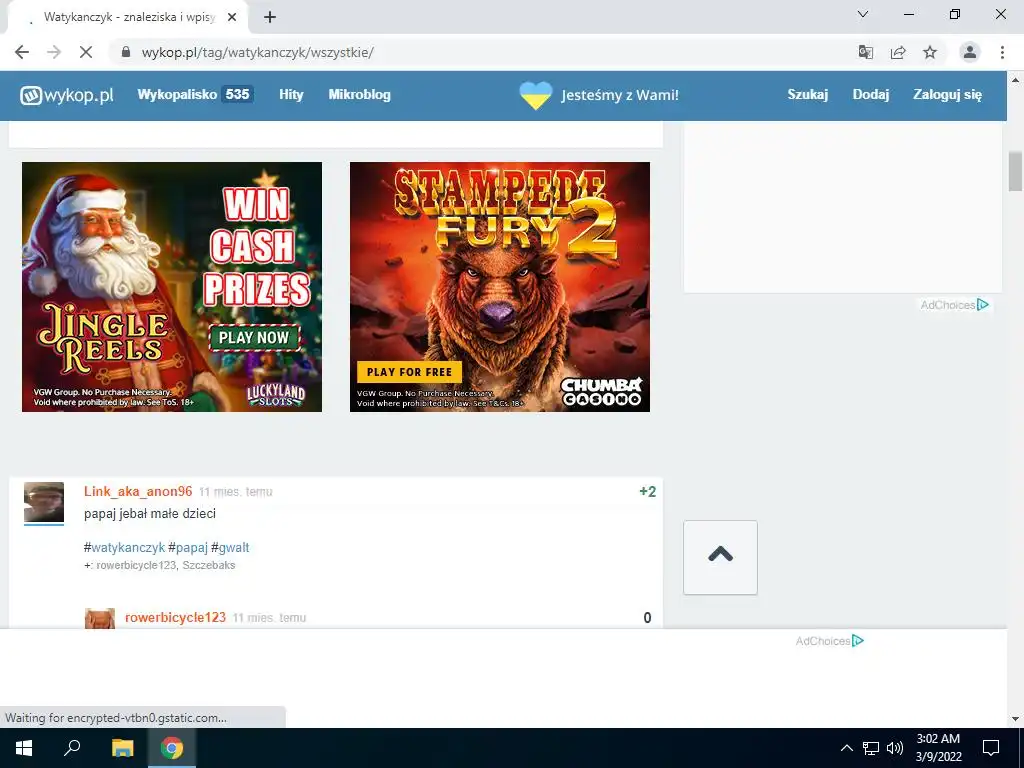Open Link_aka_anon96 avatar image
The image size is (1024, 768).
click(44, 503)
